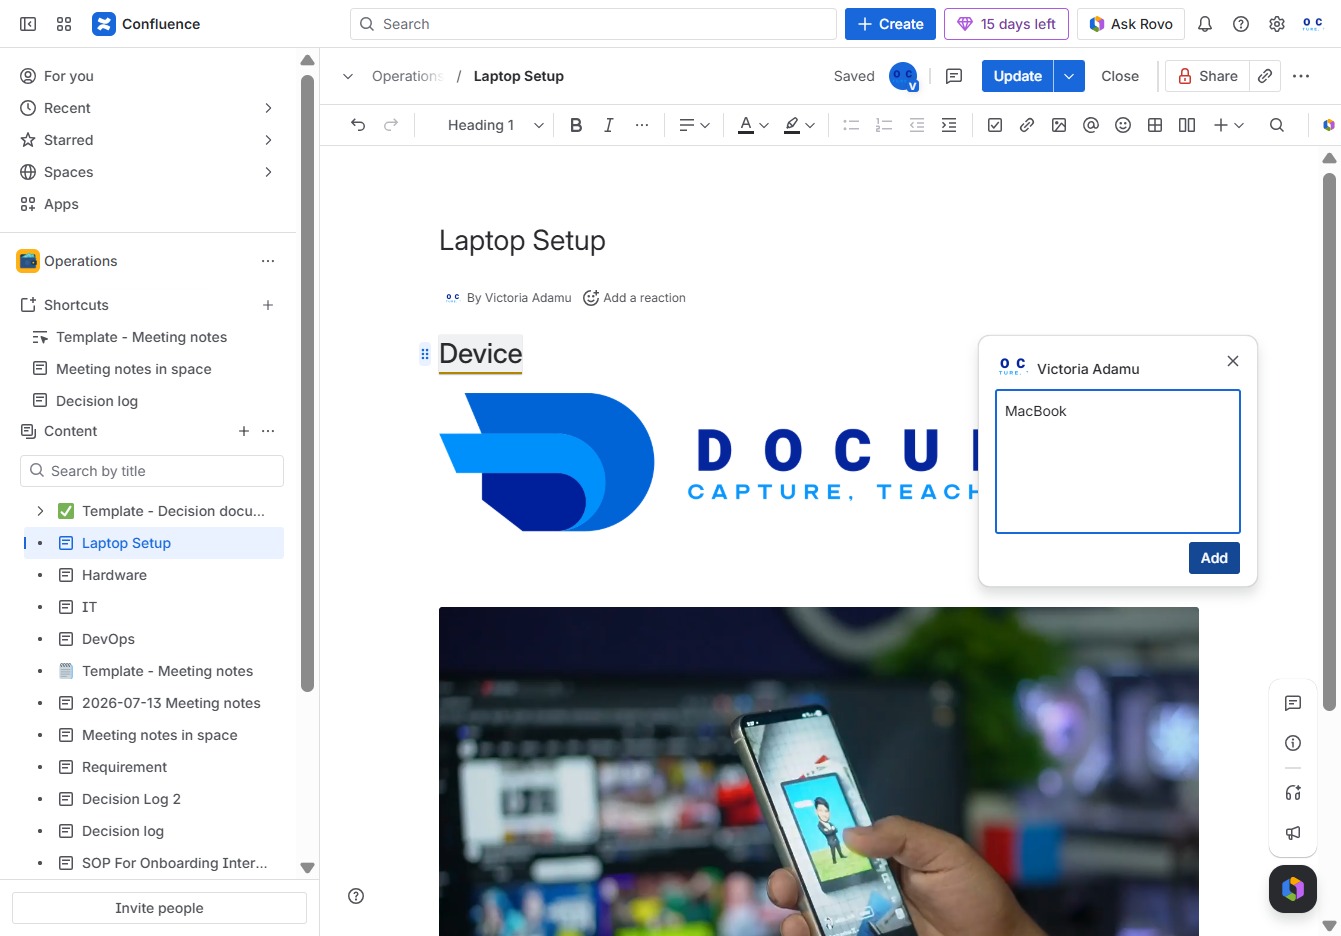Screen dimensions: 1341x936
Task: Click the comment text box containing MacBook
Action: pyautogui.click(x=1118, y=461)
